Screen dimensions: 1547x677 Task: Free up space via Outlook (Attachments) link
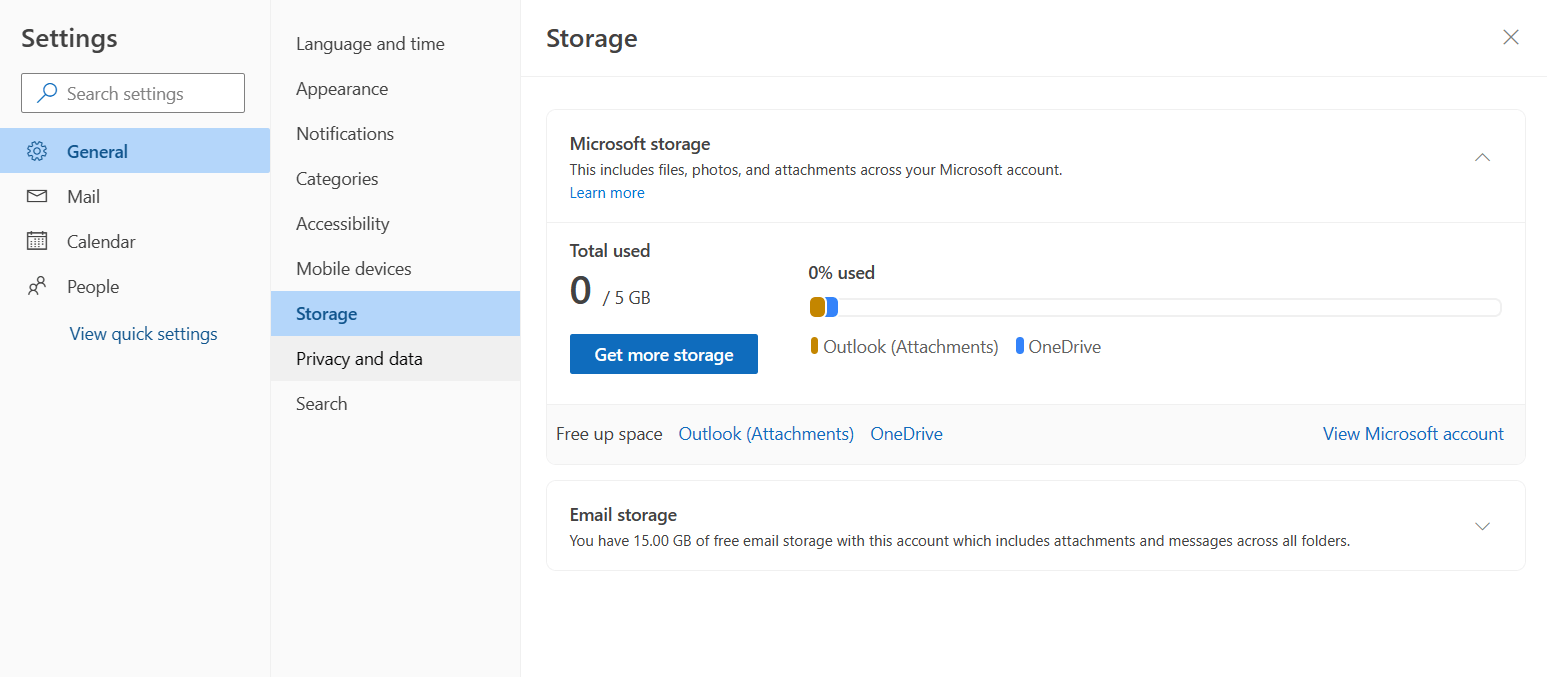(766, 434)
